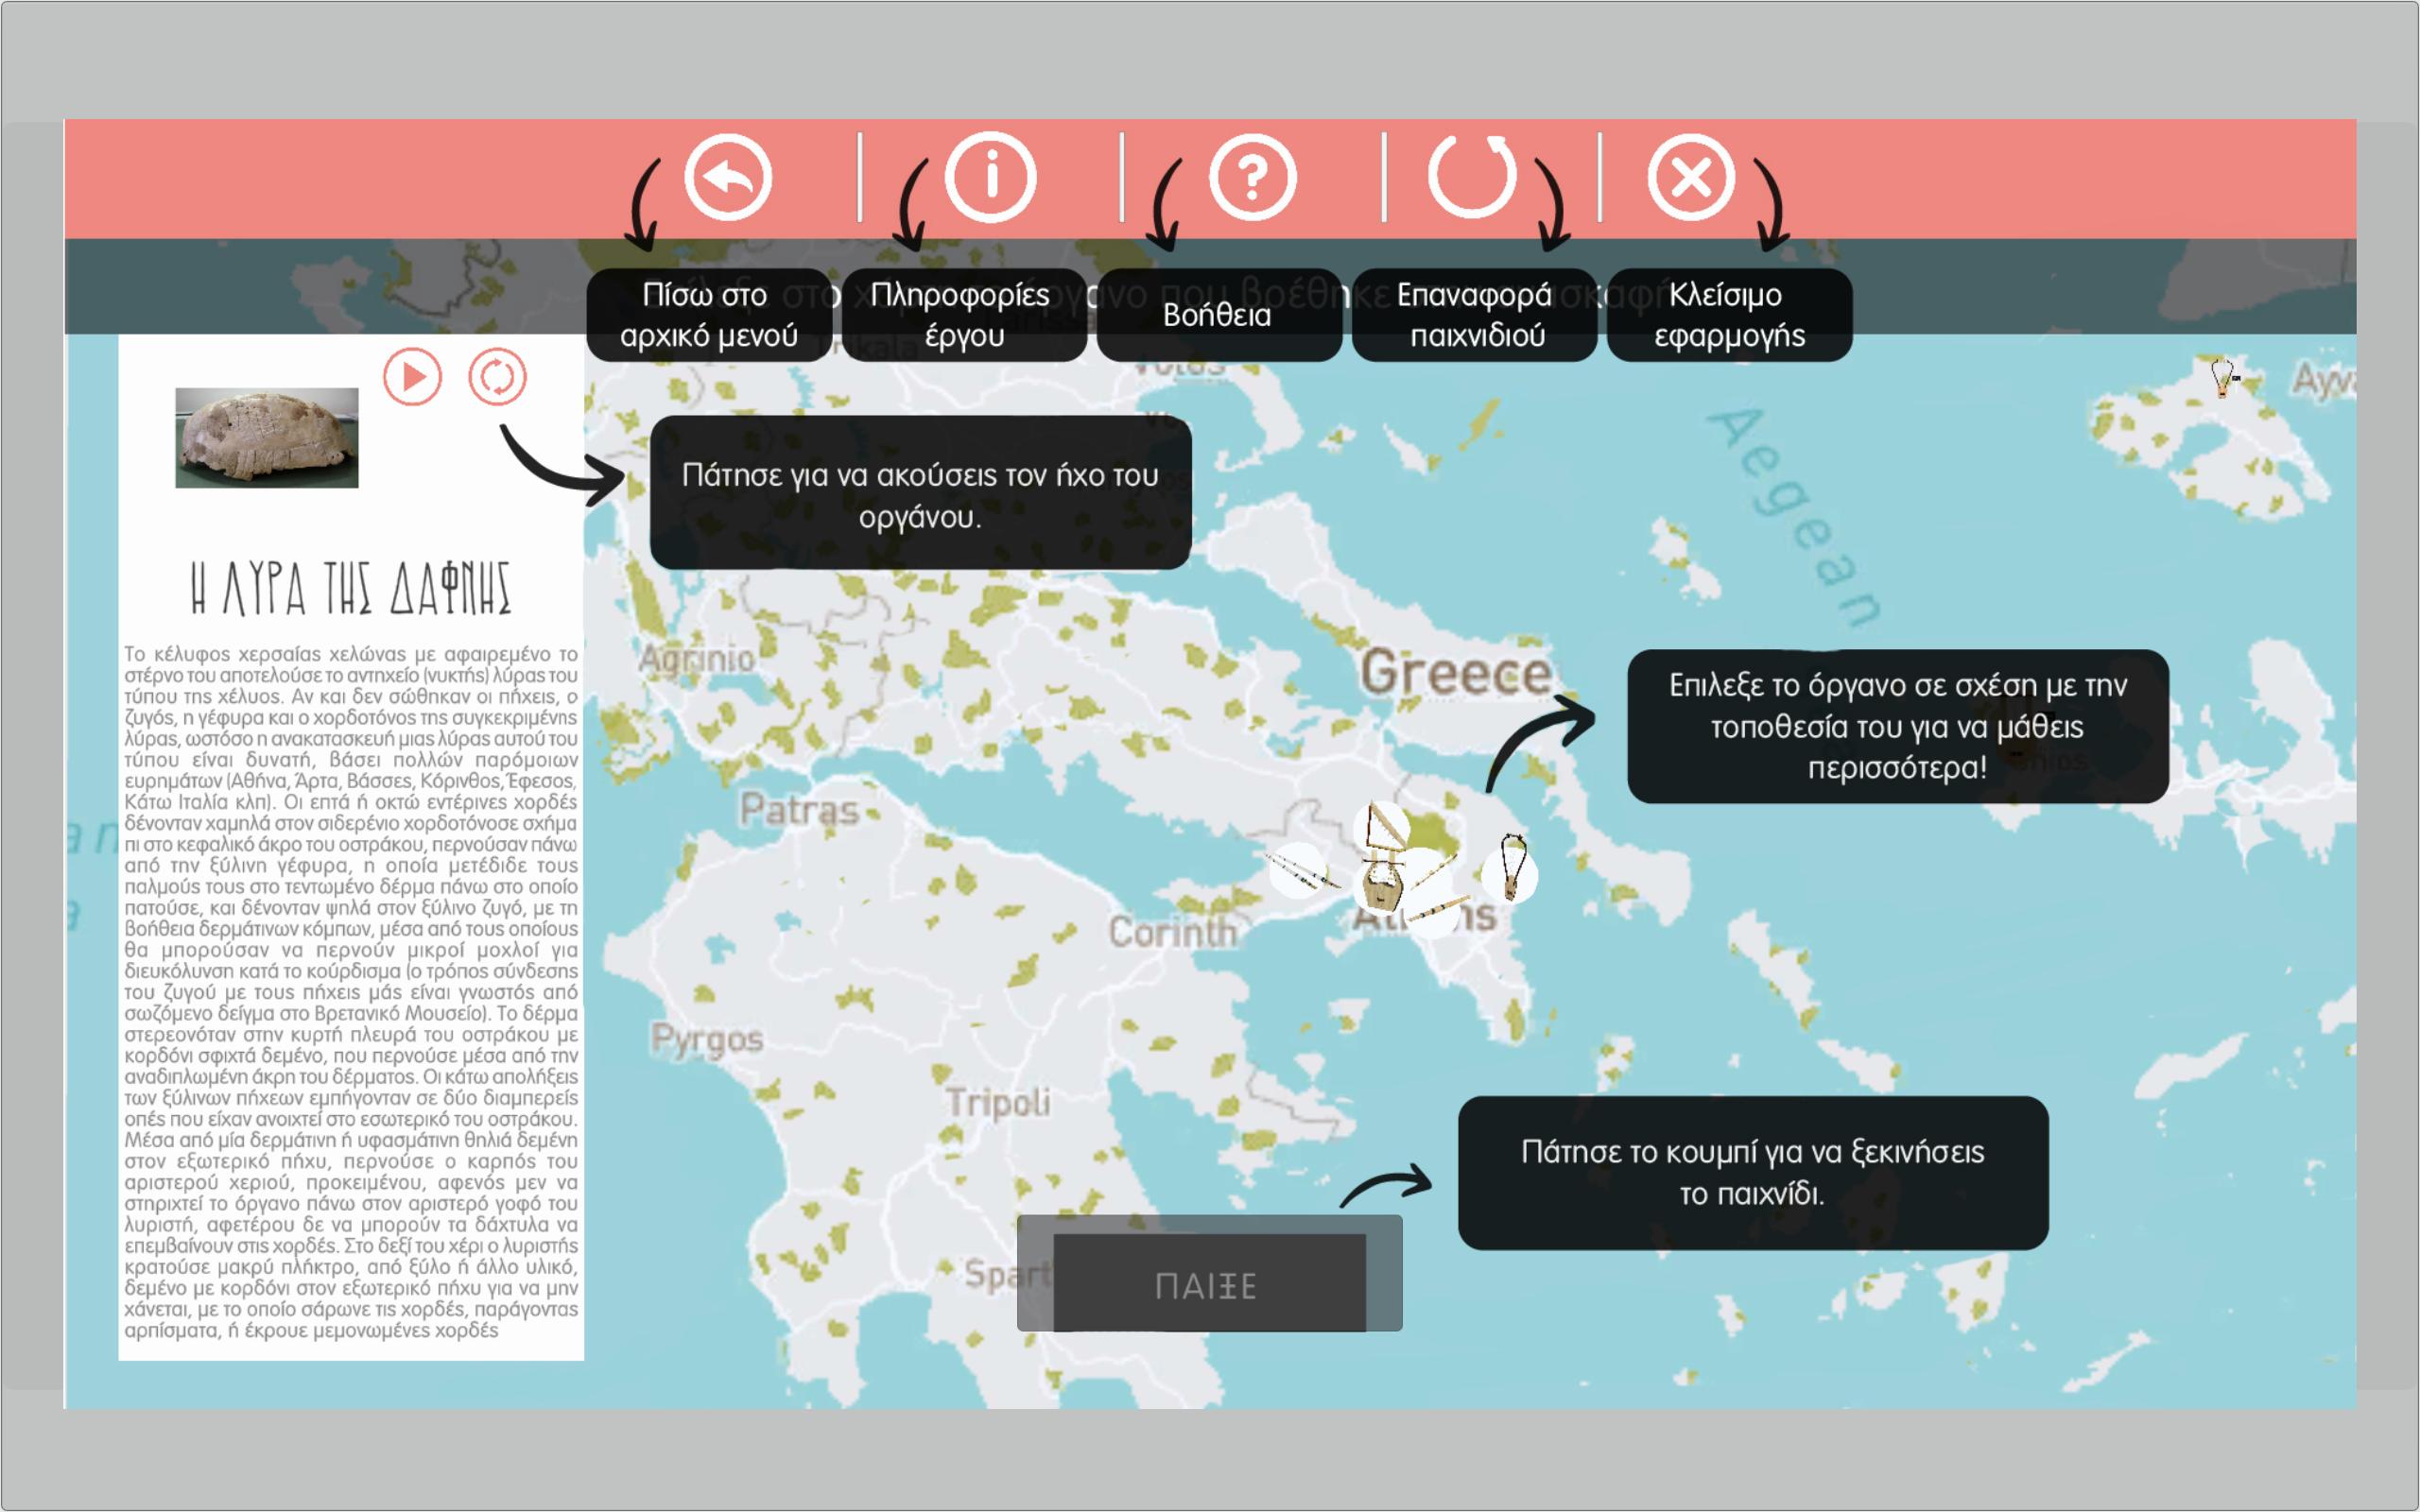2420x1512 pixels.
Task: Click the pink circular refresh icon
Action: point(497,377)
